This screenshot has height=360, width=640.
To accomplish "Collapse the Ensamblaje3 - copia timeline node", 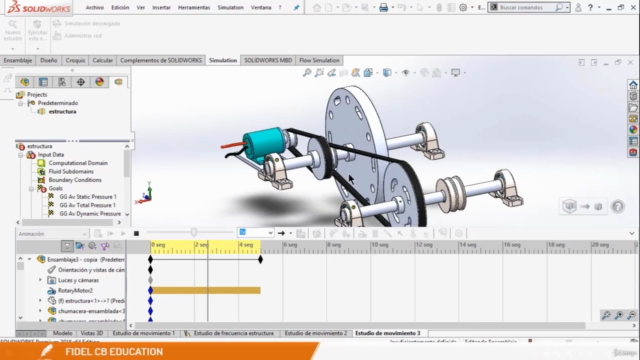I will pos(29,259).
